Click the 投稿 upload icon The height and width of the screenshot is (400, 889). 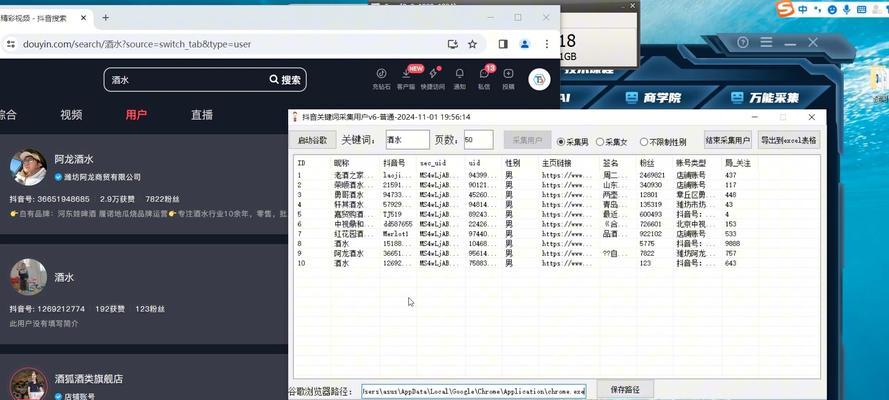click(509, 73)
